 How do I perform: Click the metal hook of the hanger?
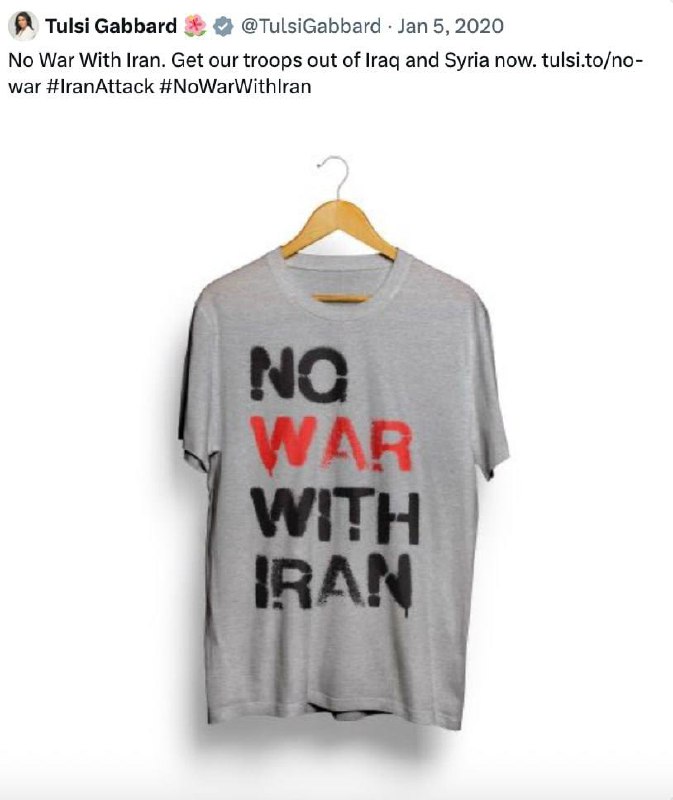click(334, 177)
